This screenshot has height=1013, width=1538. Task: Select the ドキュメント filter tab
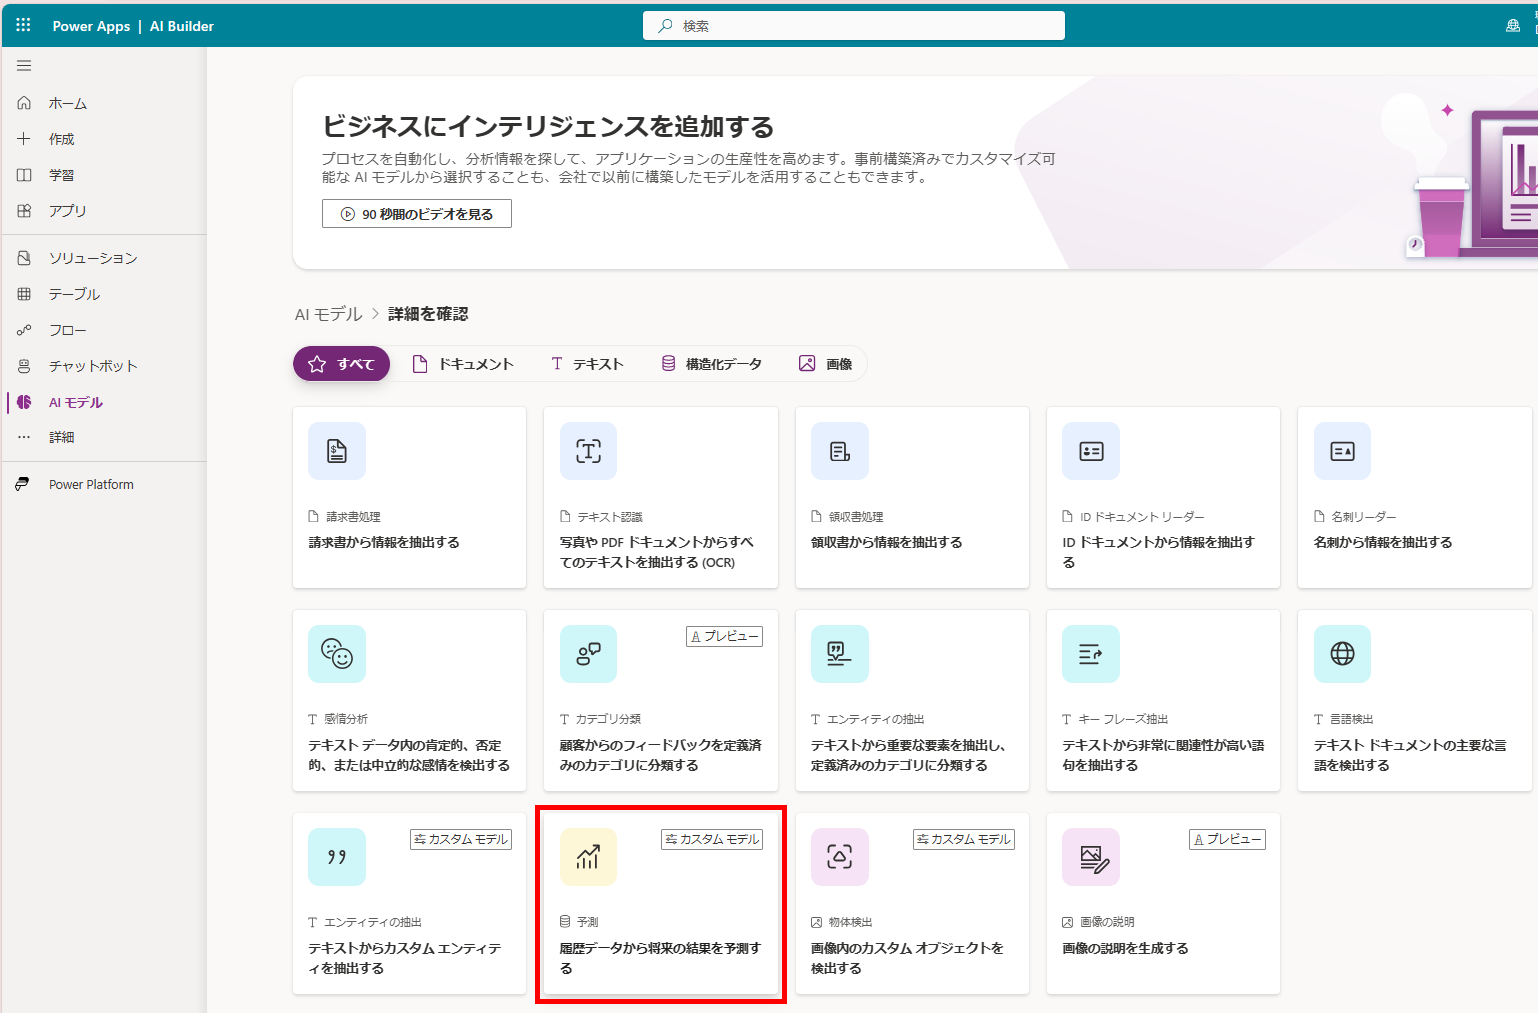(463, 364)
